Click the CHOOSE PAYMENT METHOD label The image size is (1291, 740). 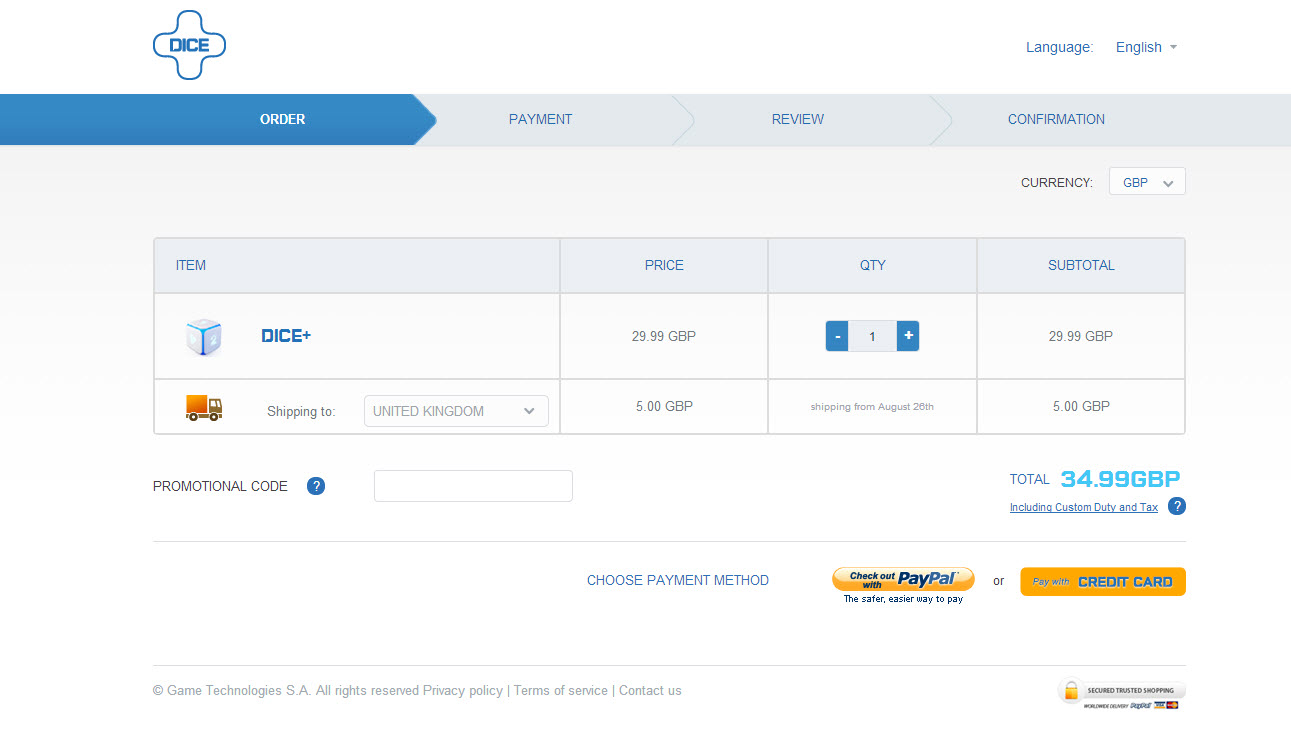(678, 580)
